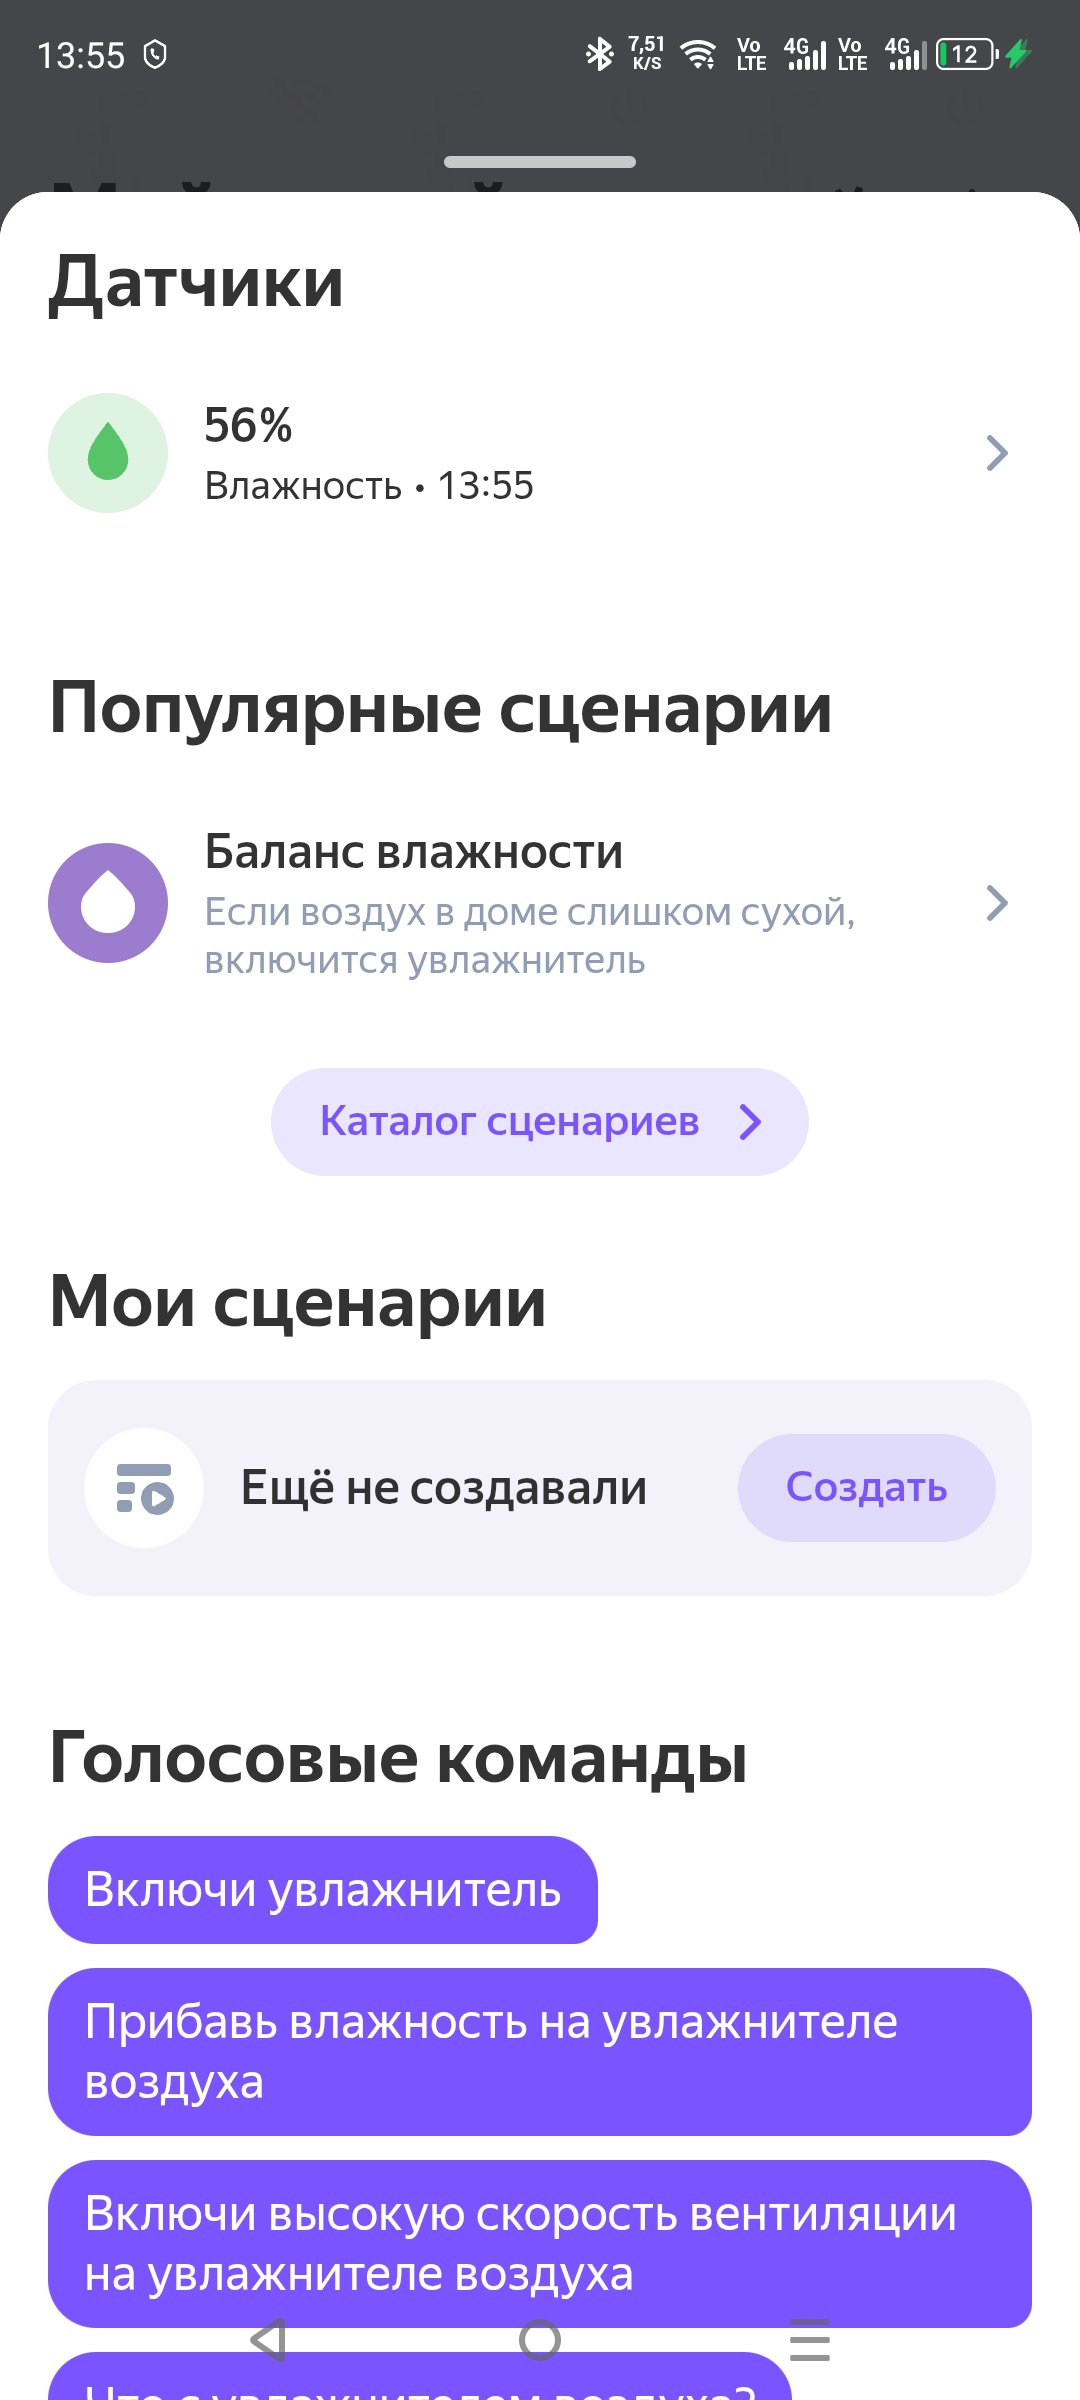
Task: Open the Баланс влажности scenario description
Action: 529,936
